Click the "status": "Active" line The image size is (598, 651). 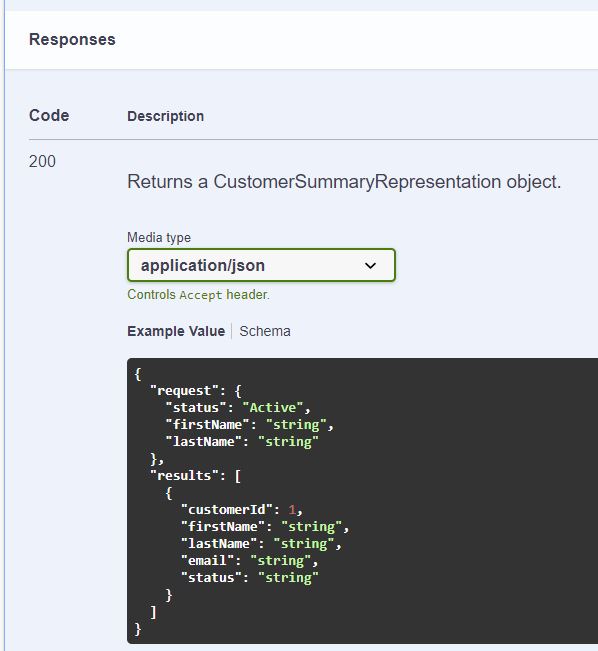point(238,408)
